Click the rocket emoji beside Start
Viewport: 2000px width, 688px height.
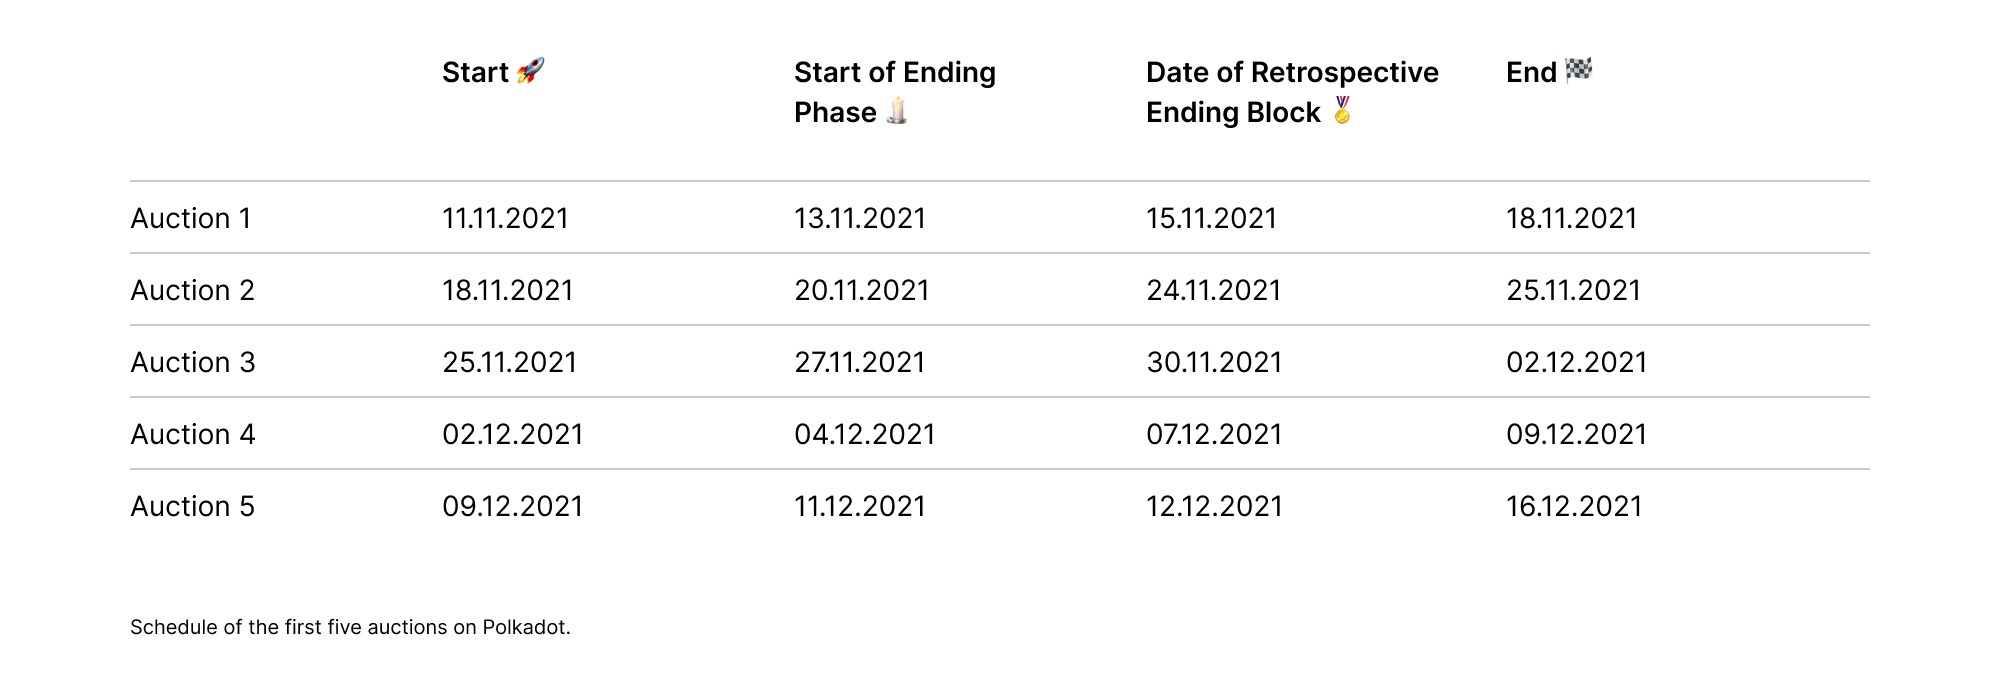click(x=531, y=71)
